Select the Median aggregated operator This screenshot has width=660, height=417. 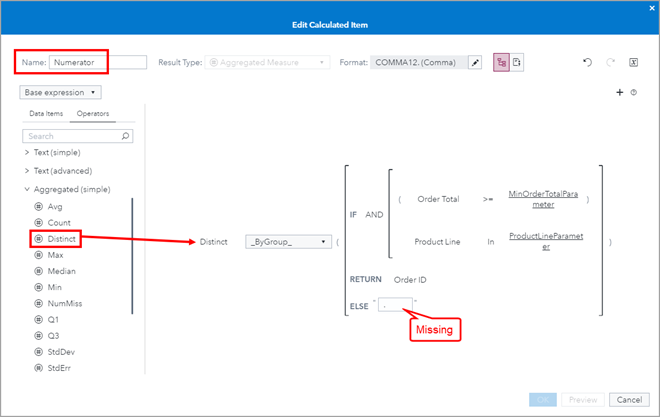coord(62,273)
